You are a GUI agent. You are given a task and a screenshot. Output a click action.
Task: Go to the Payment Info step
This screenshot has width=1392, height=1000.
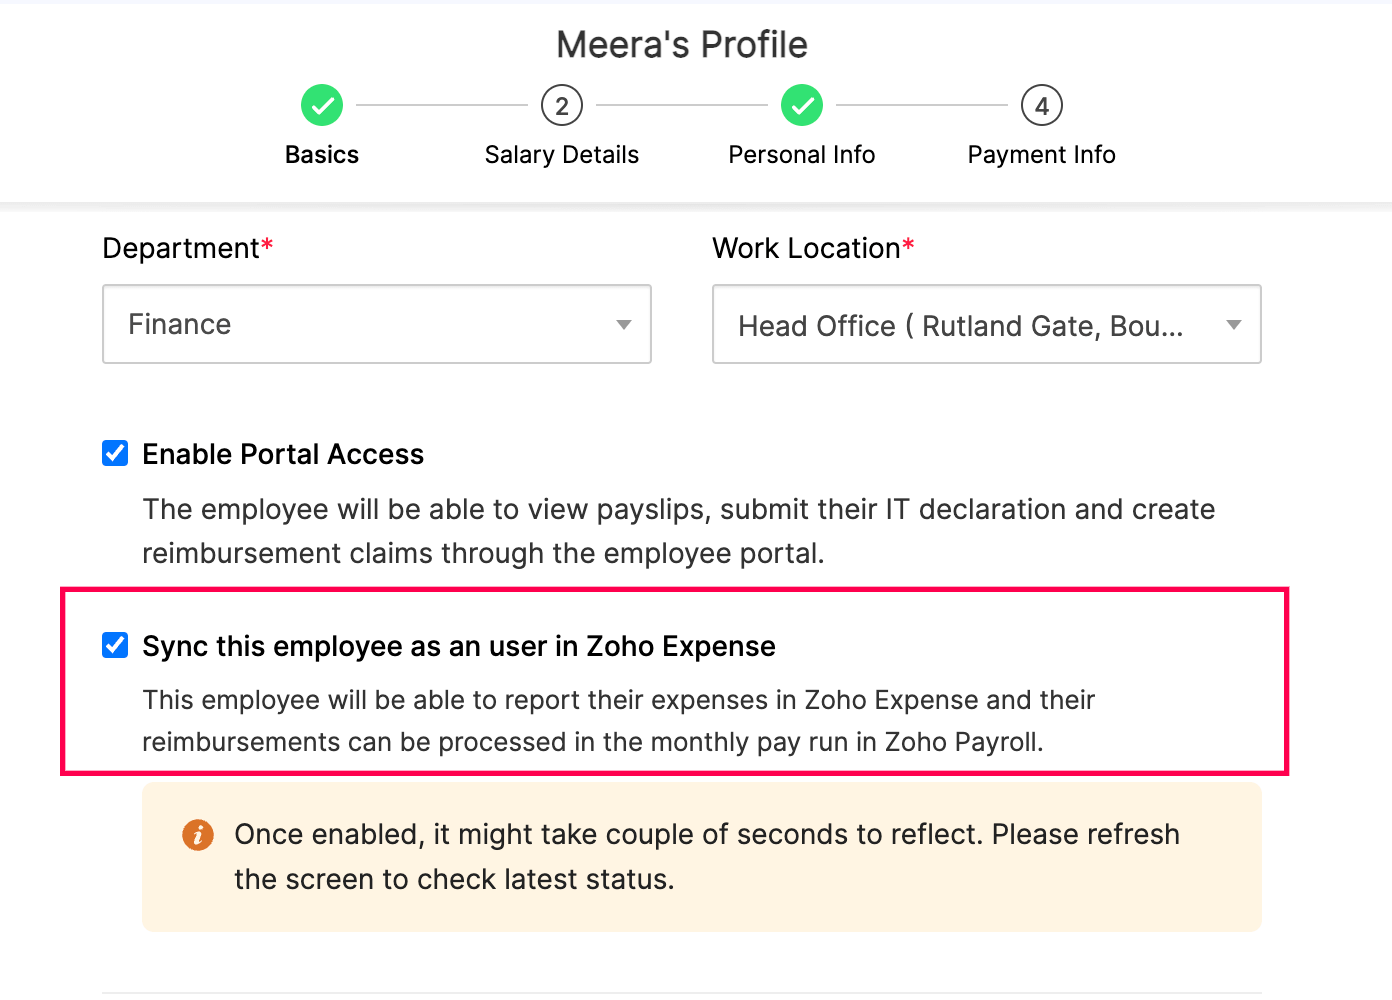[1041, 154]
